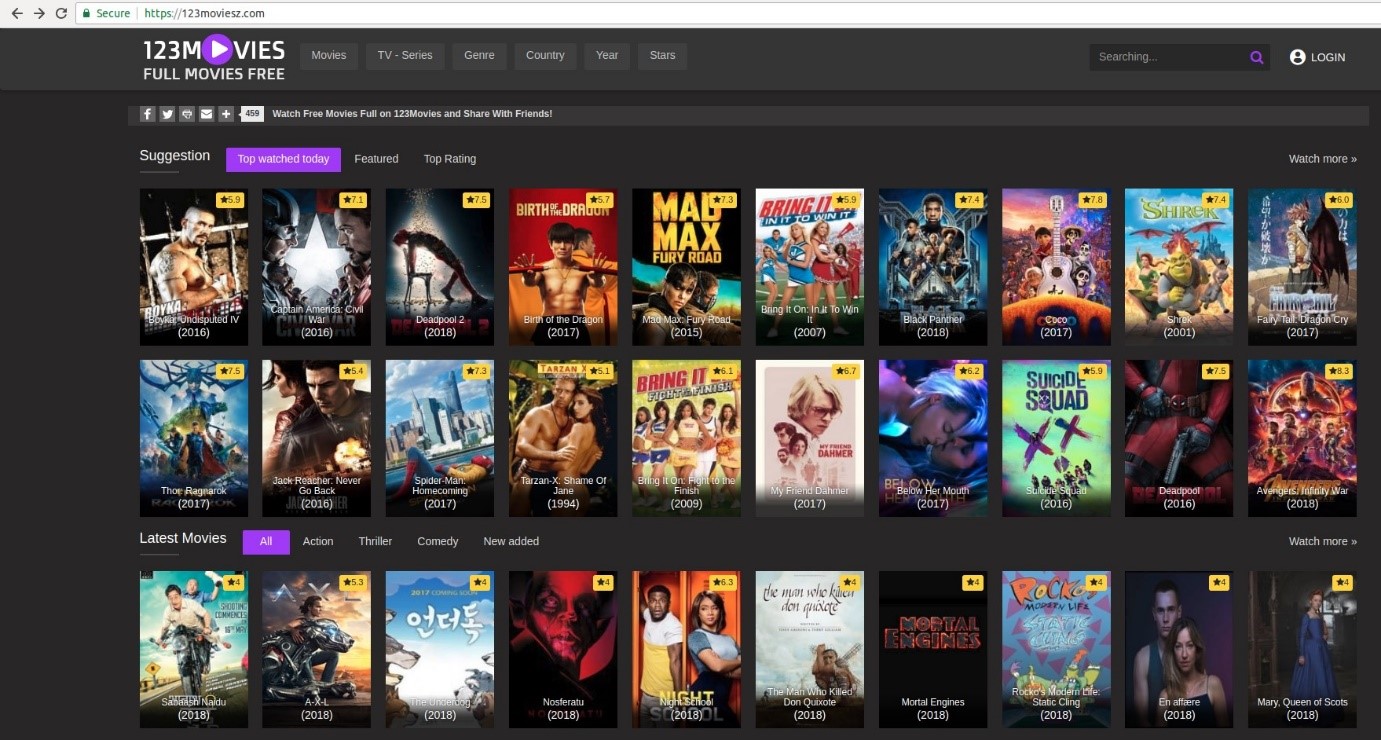Click Watch more in the Suggestion section
Image resolution: width=1381 pixels, height=740 pixels.
pyautogui.click(x=1322, y=159)
